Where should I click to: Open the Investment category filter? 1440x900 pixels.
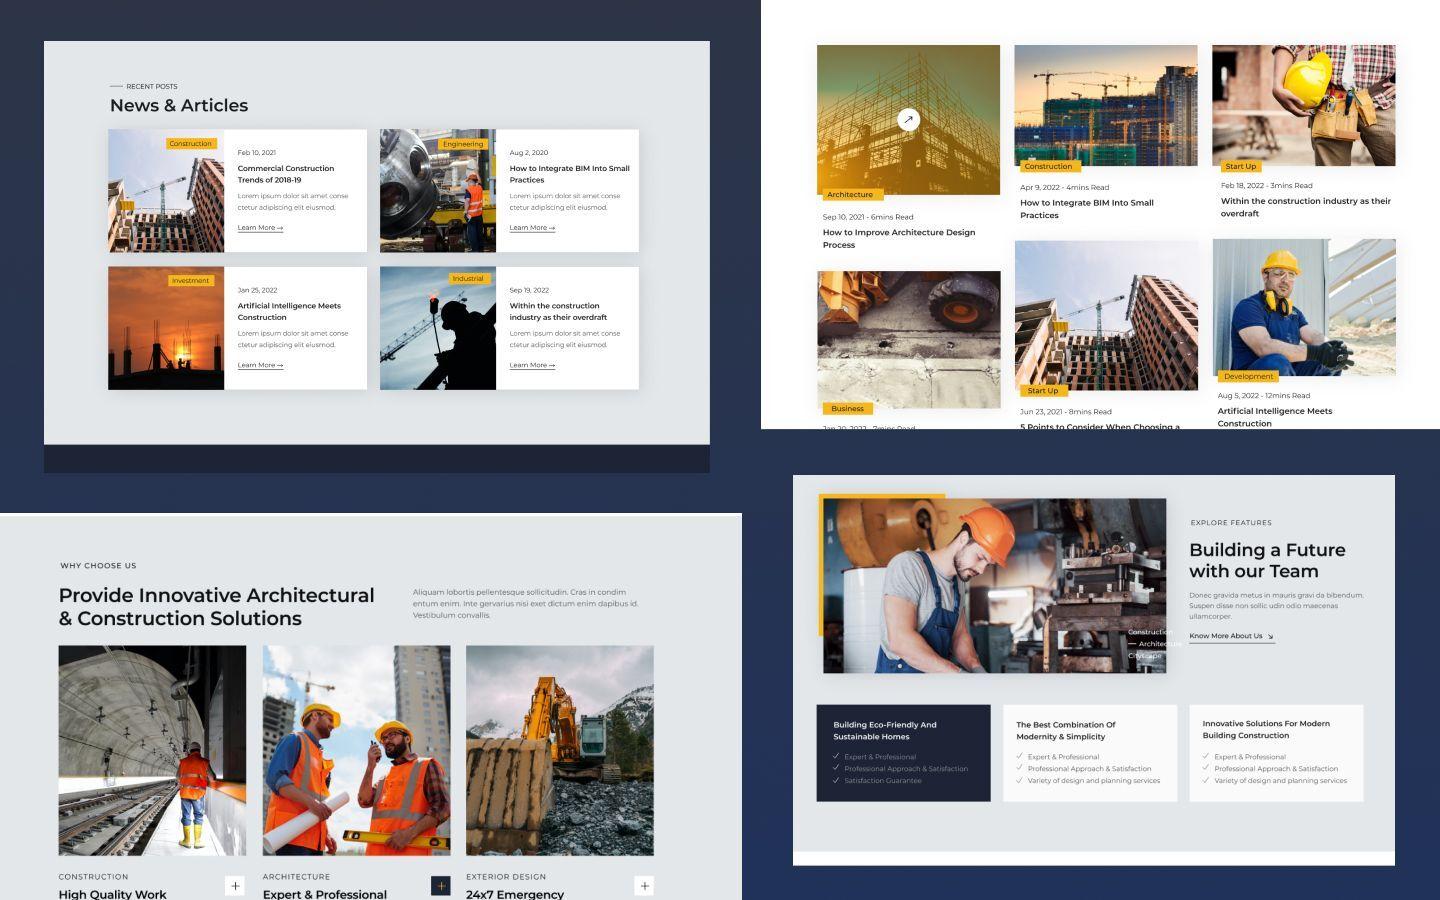coord(191,280)
